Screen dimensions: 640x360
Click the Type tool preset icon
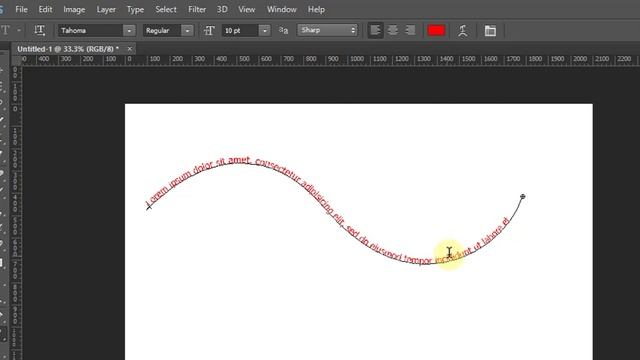6,30
